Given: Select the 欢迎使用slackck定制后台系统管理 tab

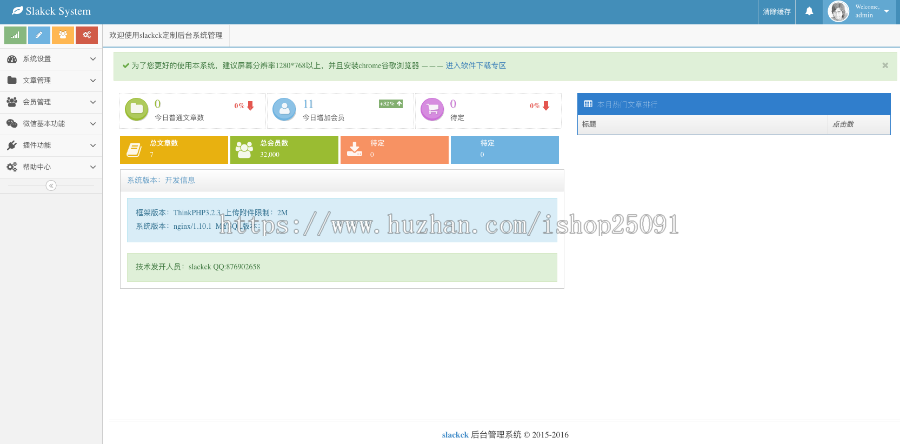Looking at the screenshot, I should click(166, 35).
